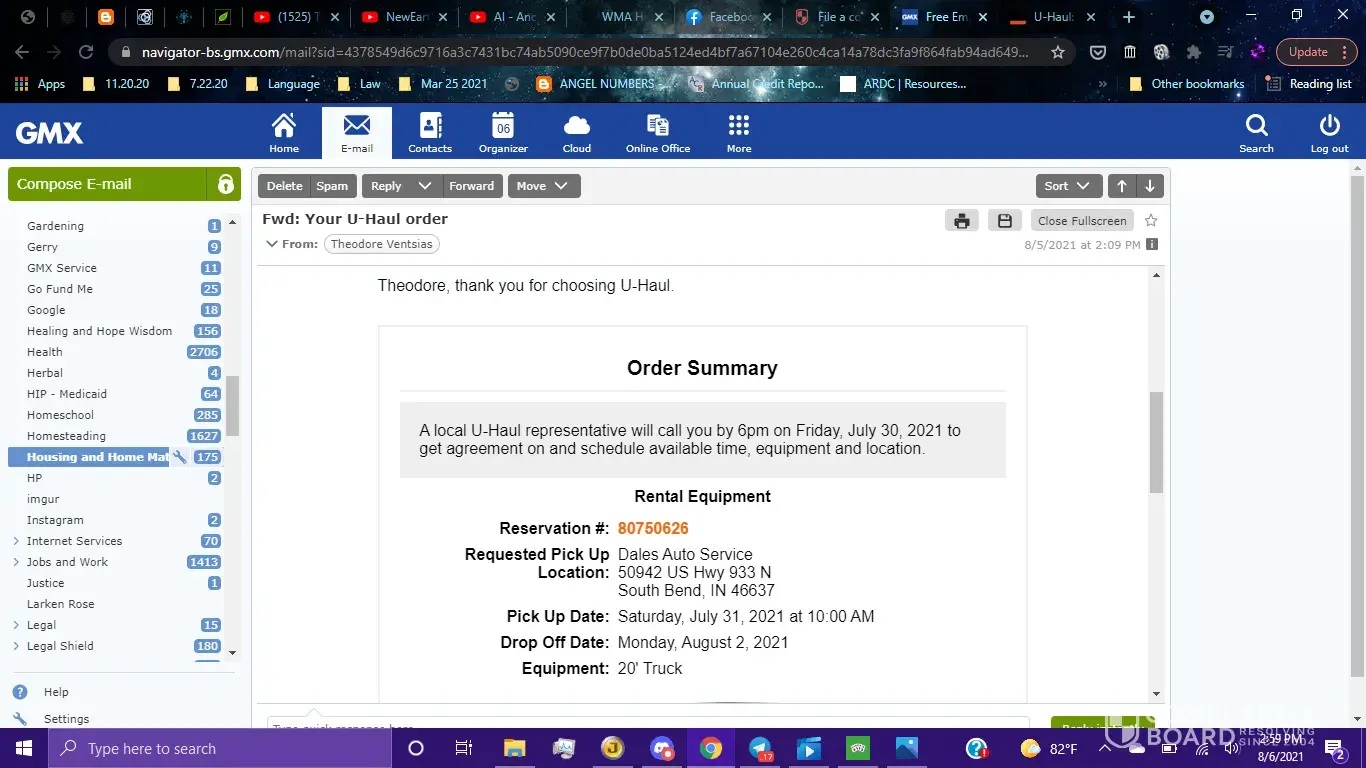The height and width of the screenshot is (768, 1366).
Task: Open the Telegram taskbar icon
Action: click(760, 748)
